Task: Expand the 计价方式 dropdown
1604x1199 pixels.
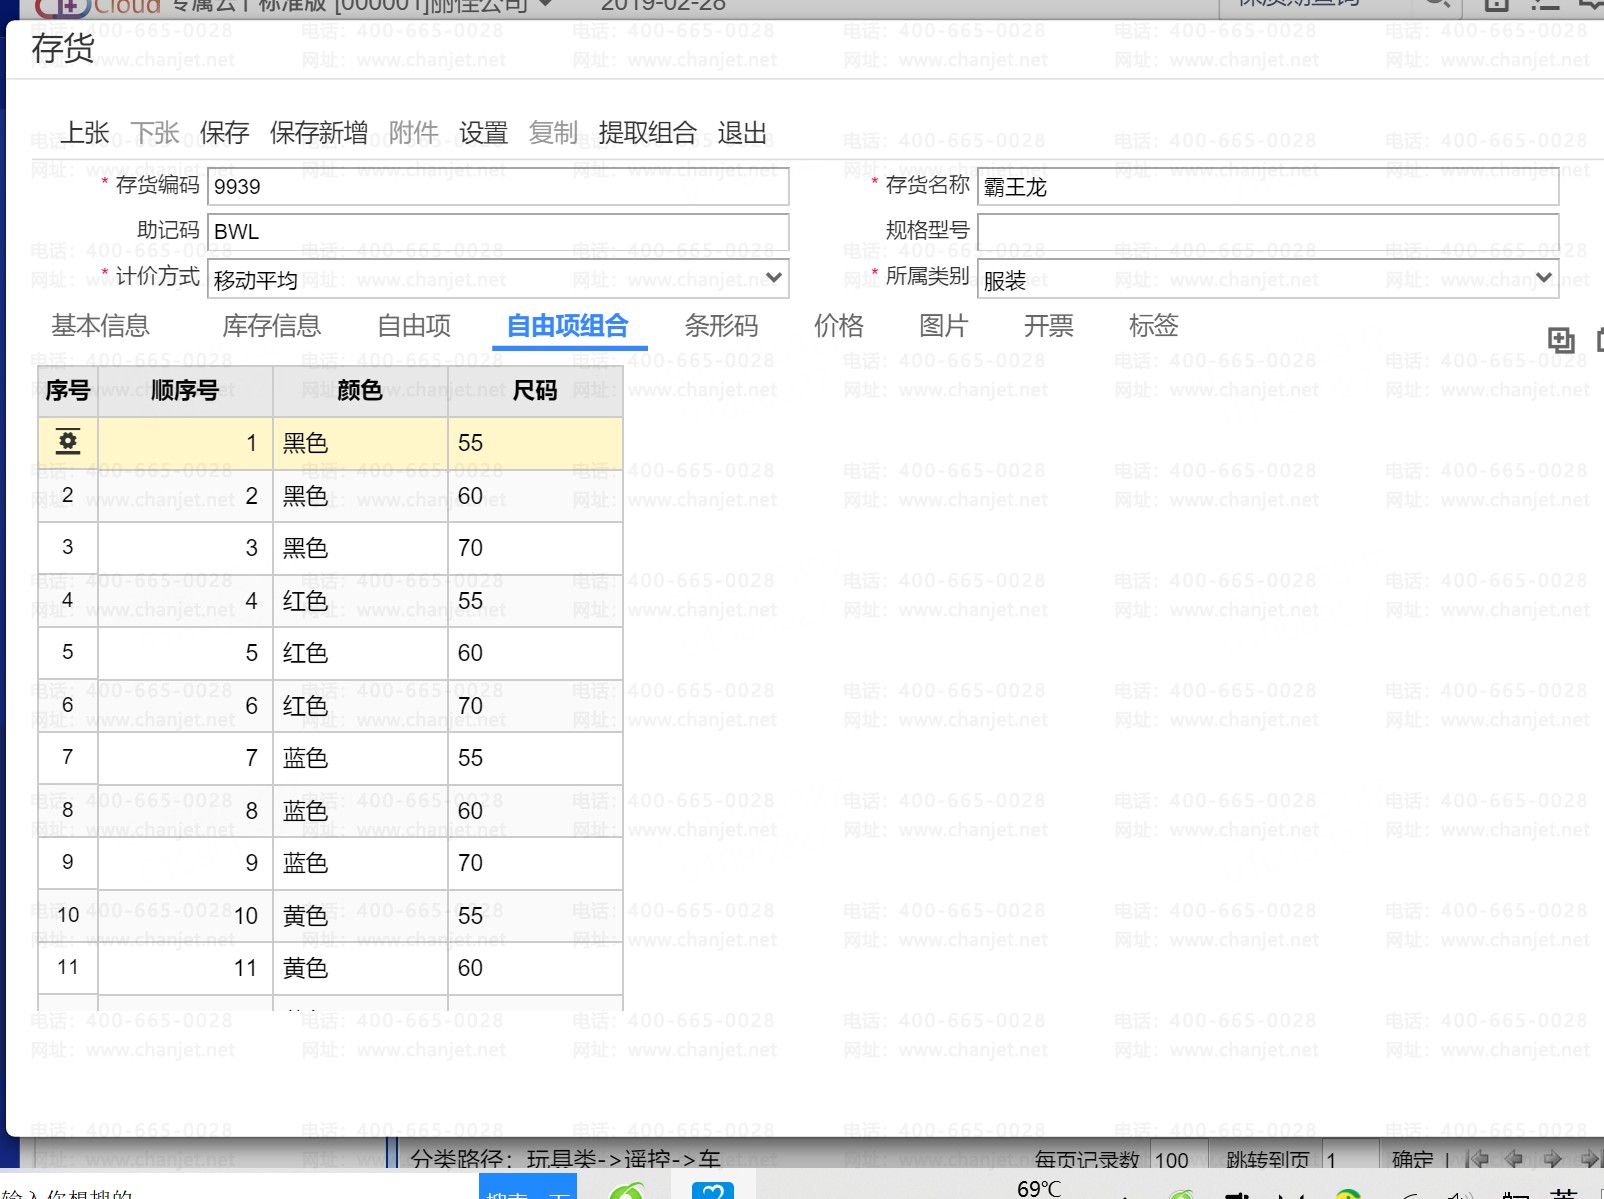Action: [773, 278]
